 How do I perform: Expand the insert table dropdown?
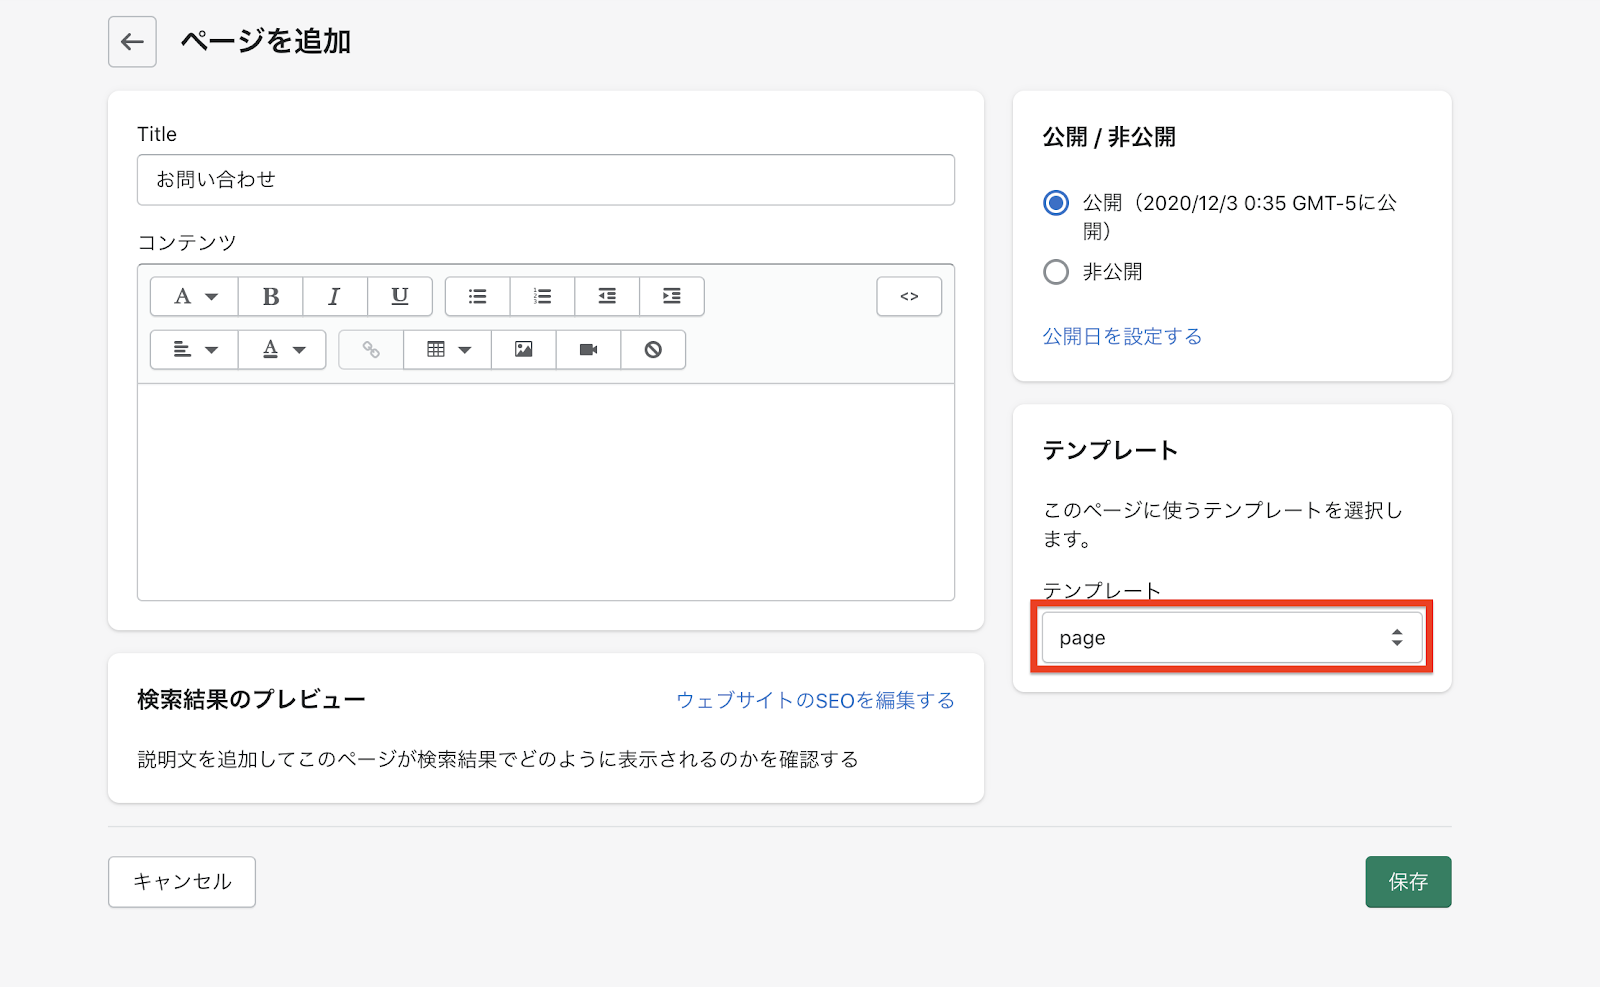pyautogui.click(x=447, y=350)
